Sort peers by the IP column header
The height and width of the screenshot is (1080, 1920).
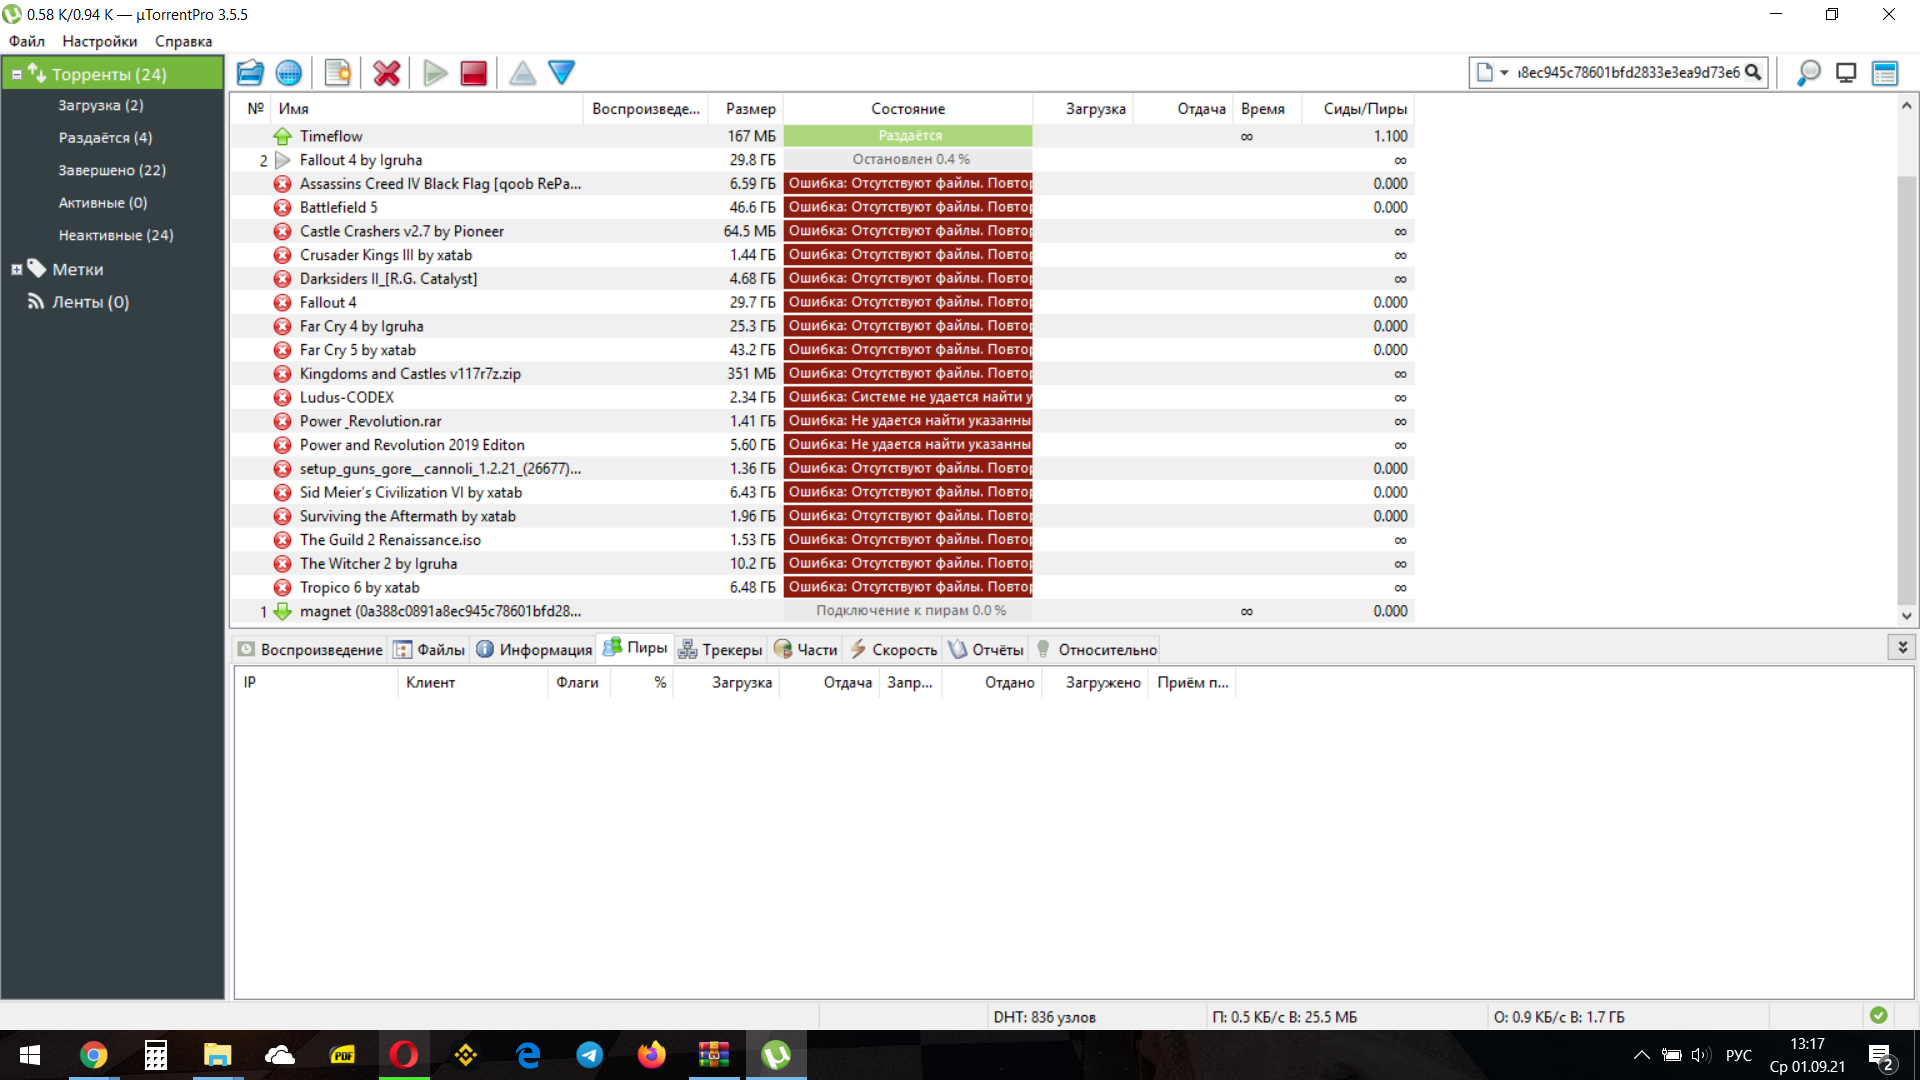316,683
